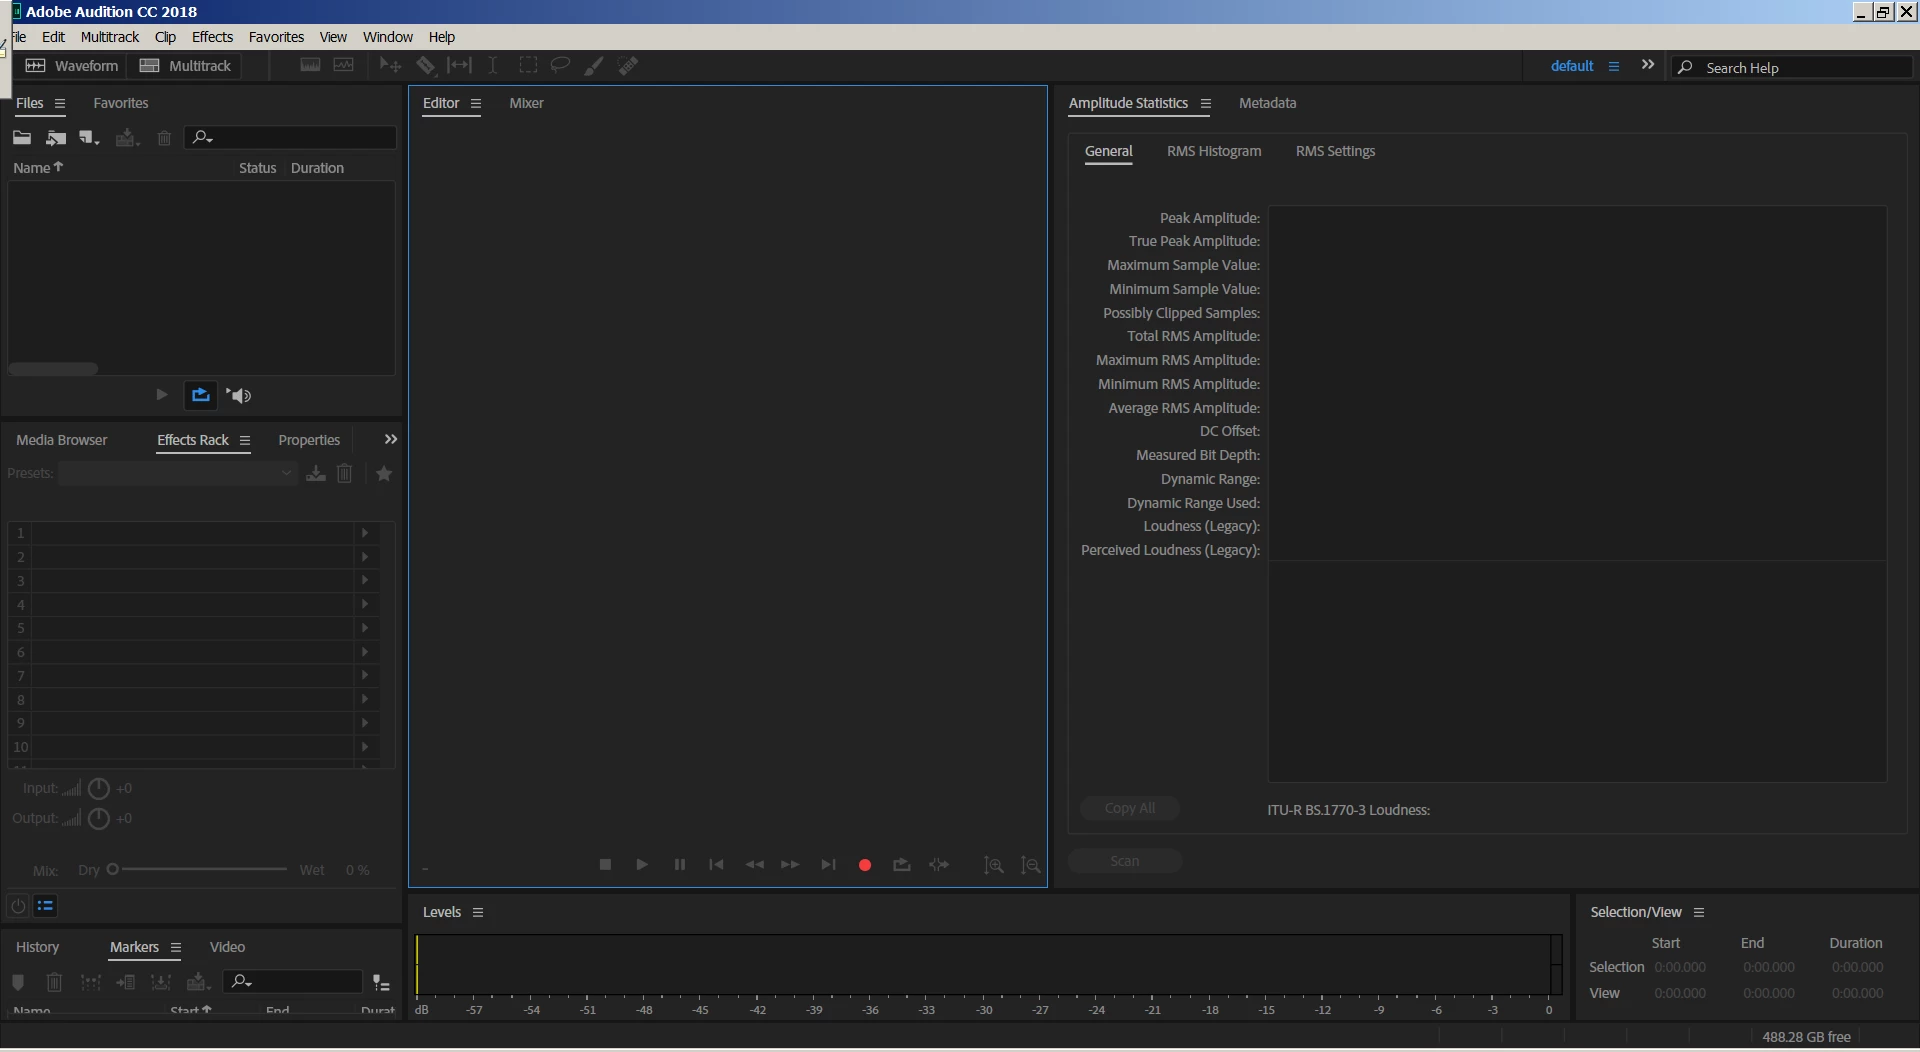Click the trash icon in Files panel
The image size is (1920, 1052).
164,138
